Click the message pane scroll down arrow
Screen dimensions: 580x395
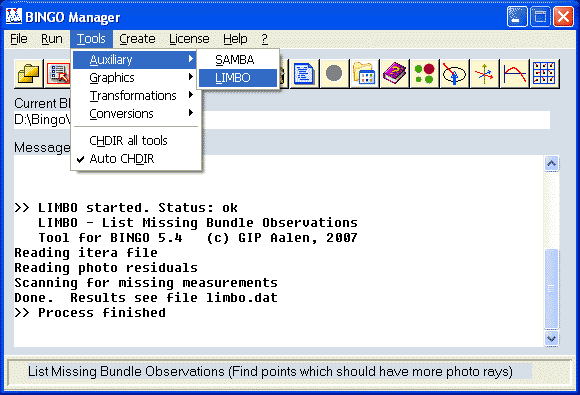tap(552, 338)
